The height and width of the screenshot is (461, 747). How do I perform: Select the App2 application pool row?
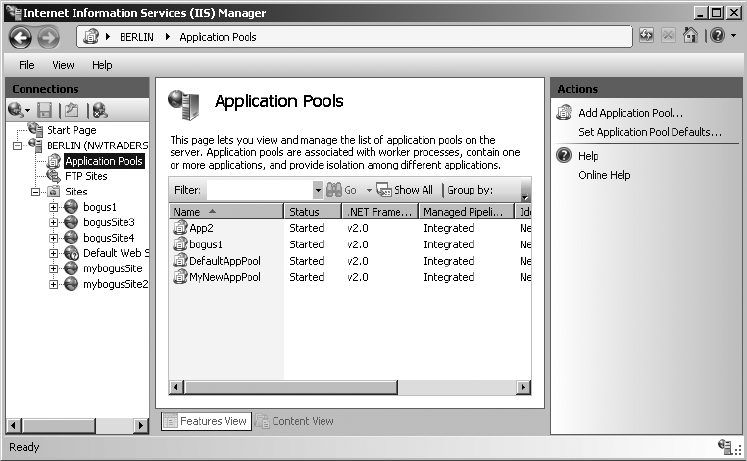pyautogui.click(x=350, y=228)
